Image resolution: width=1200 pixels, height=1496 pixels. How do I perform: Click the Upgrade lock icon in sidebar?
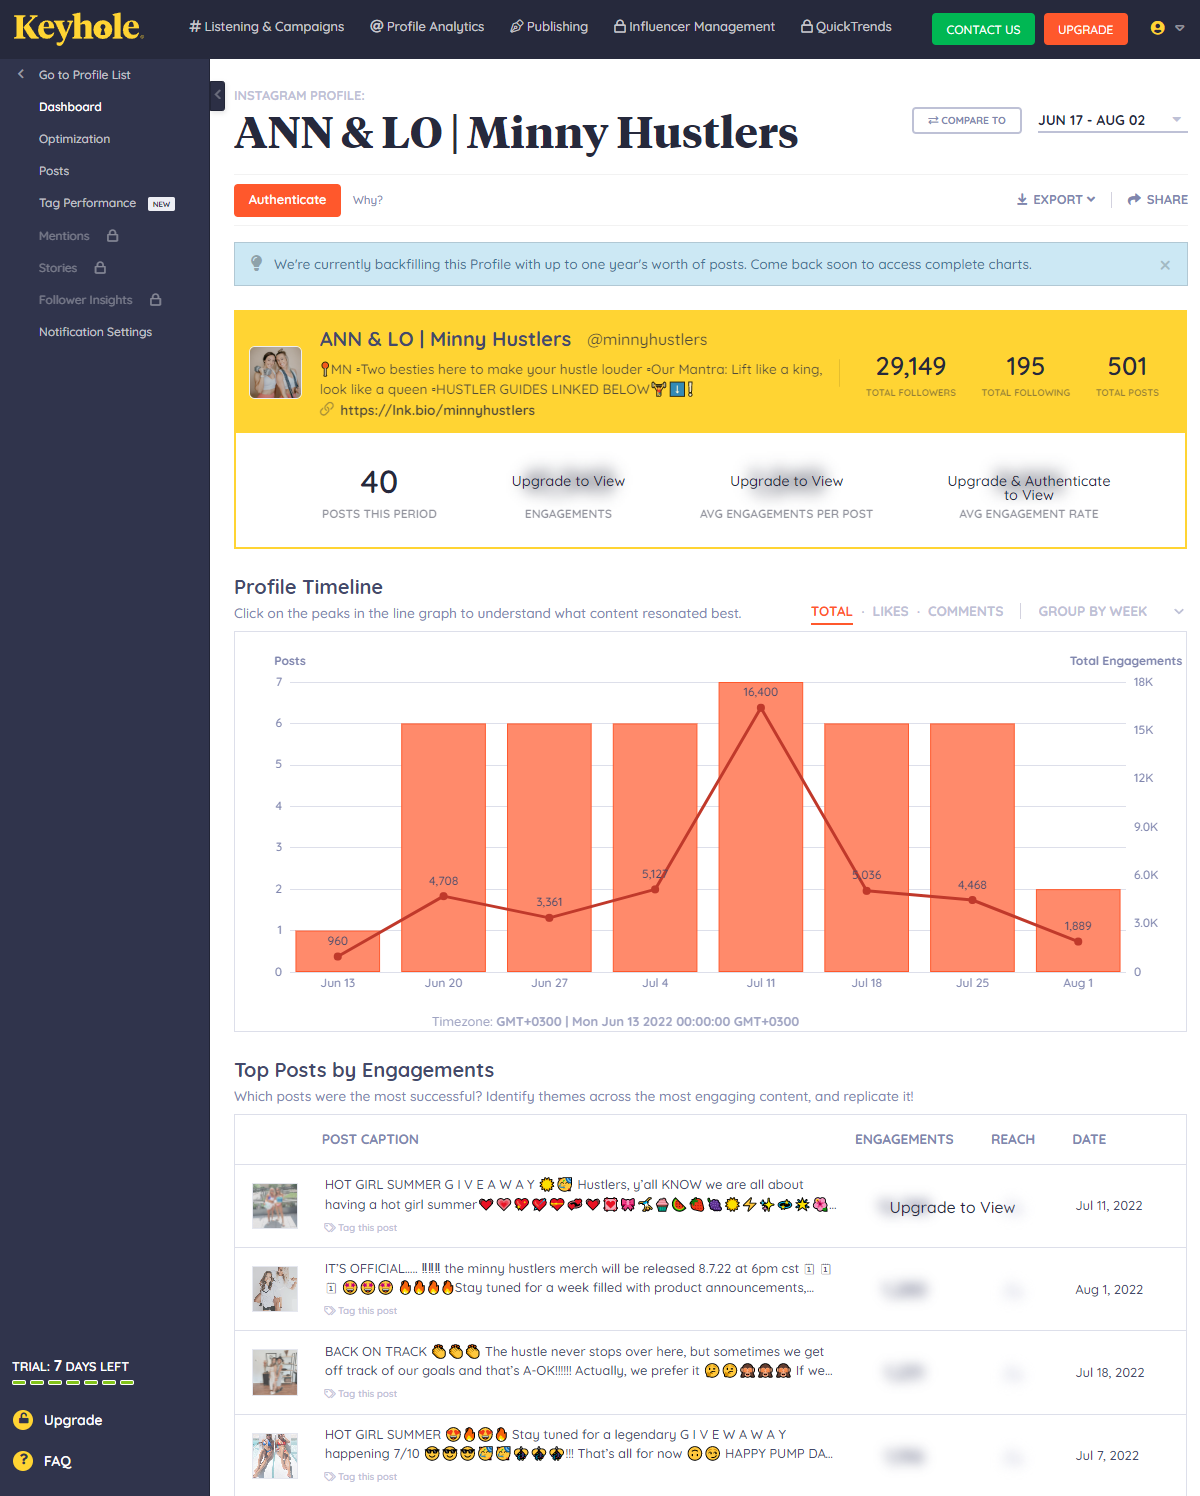(x=23, y=1420)
